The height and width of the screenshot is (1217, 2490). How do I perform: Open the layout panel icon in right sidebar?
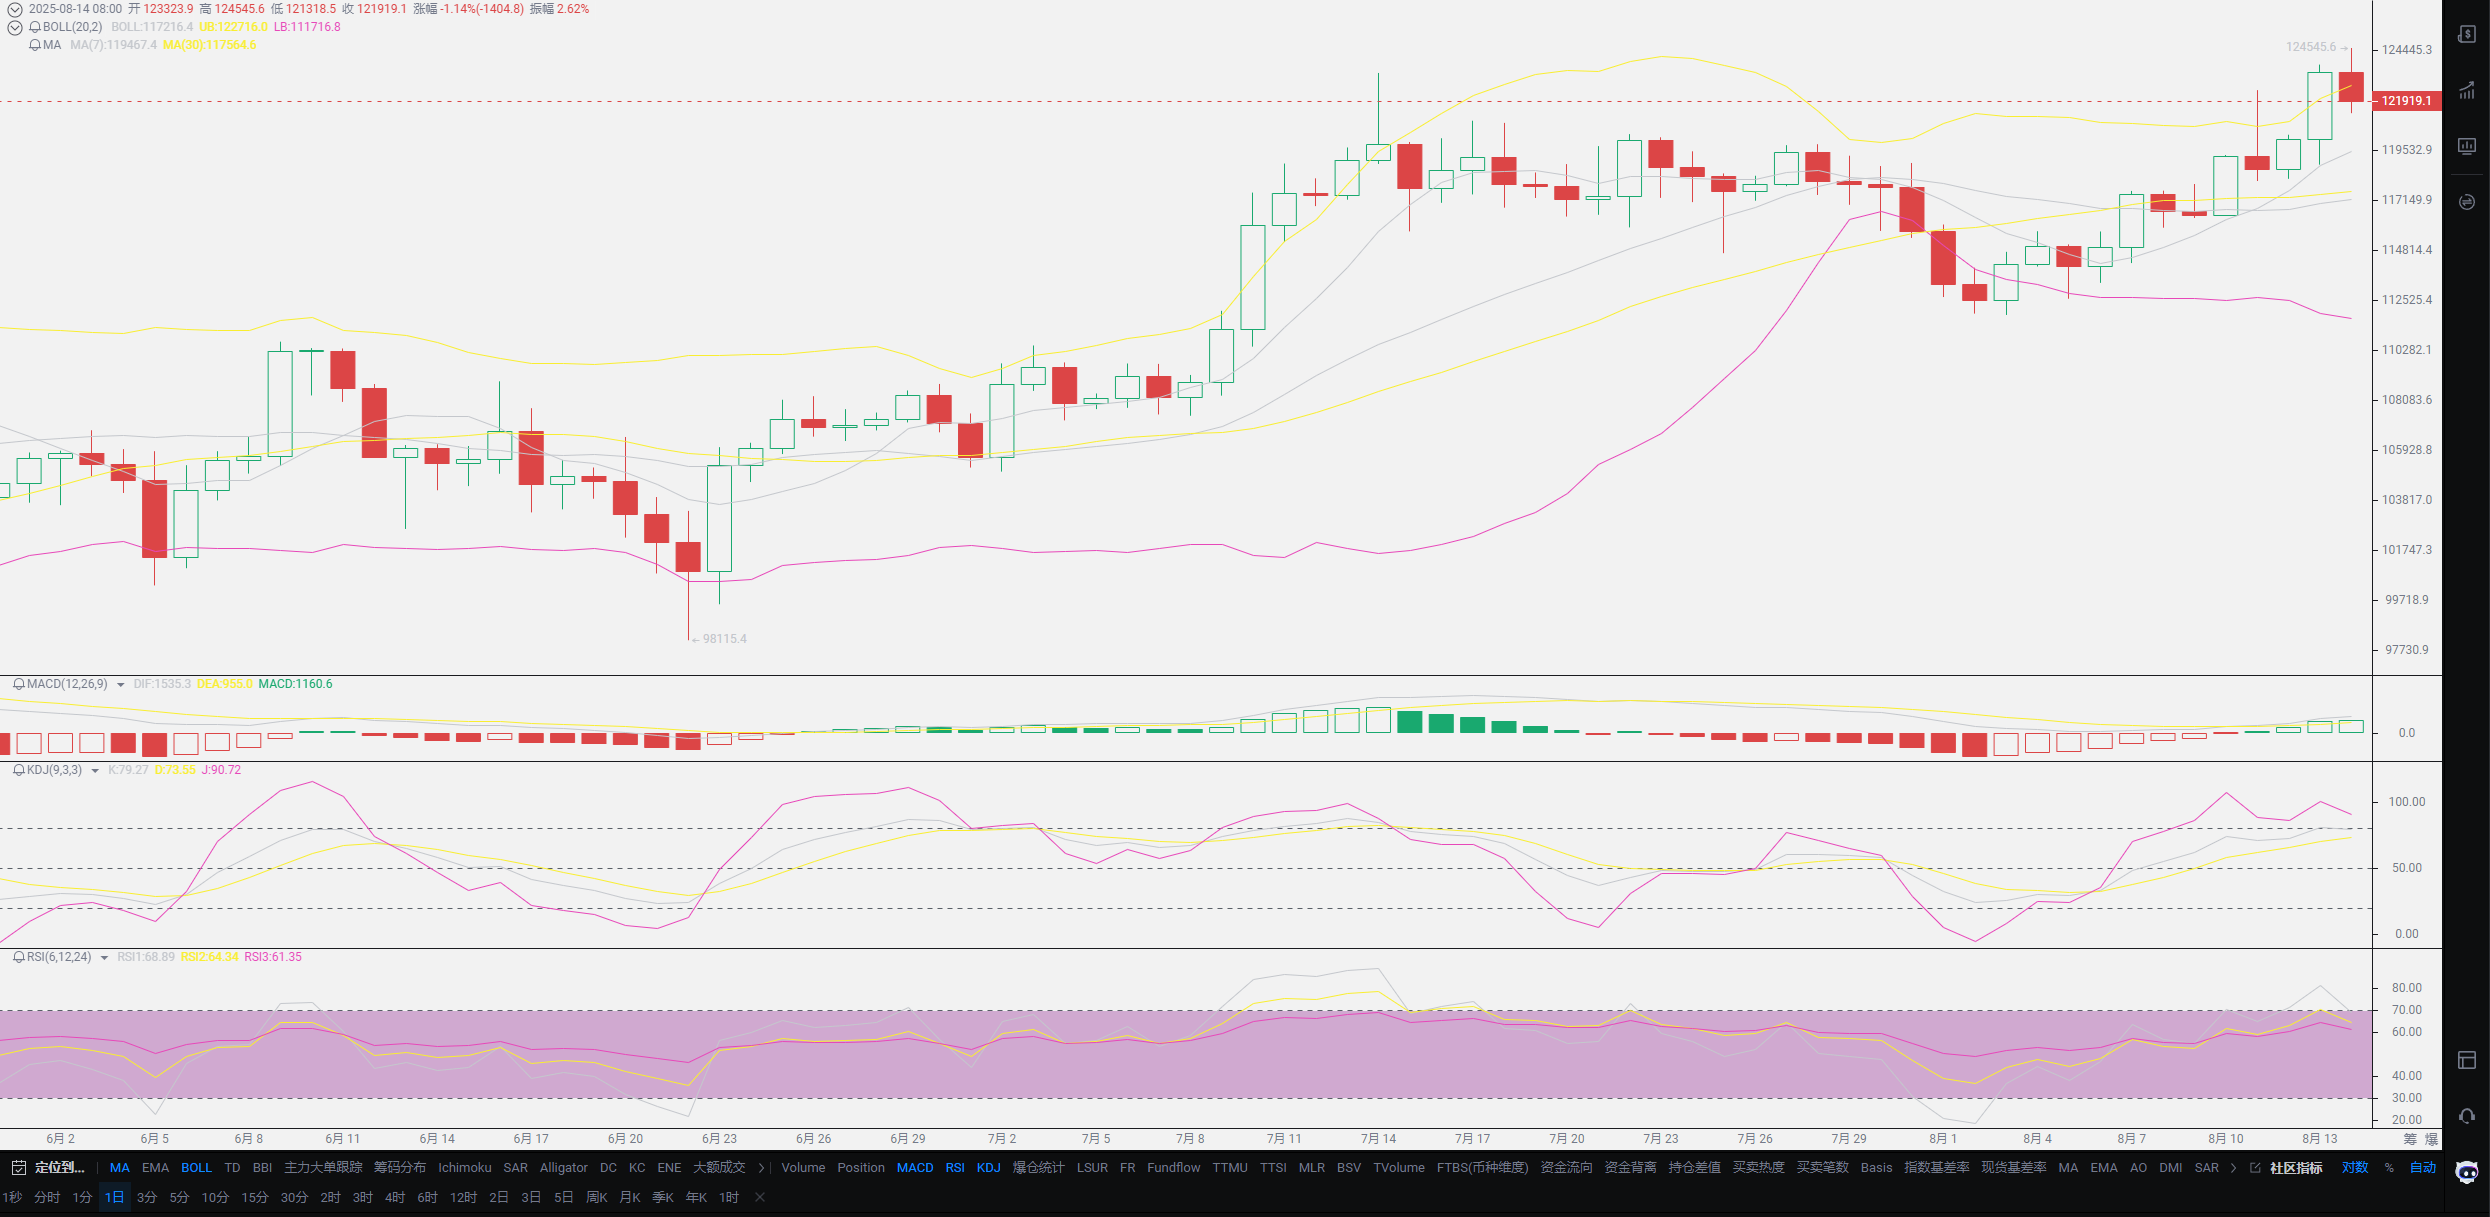coord(2467,1060)
